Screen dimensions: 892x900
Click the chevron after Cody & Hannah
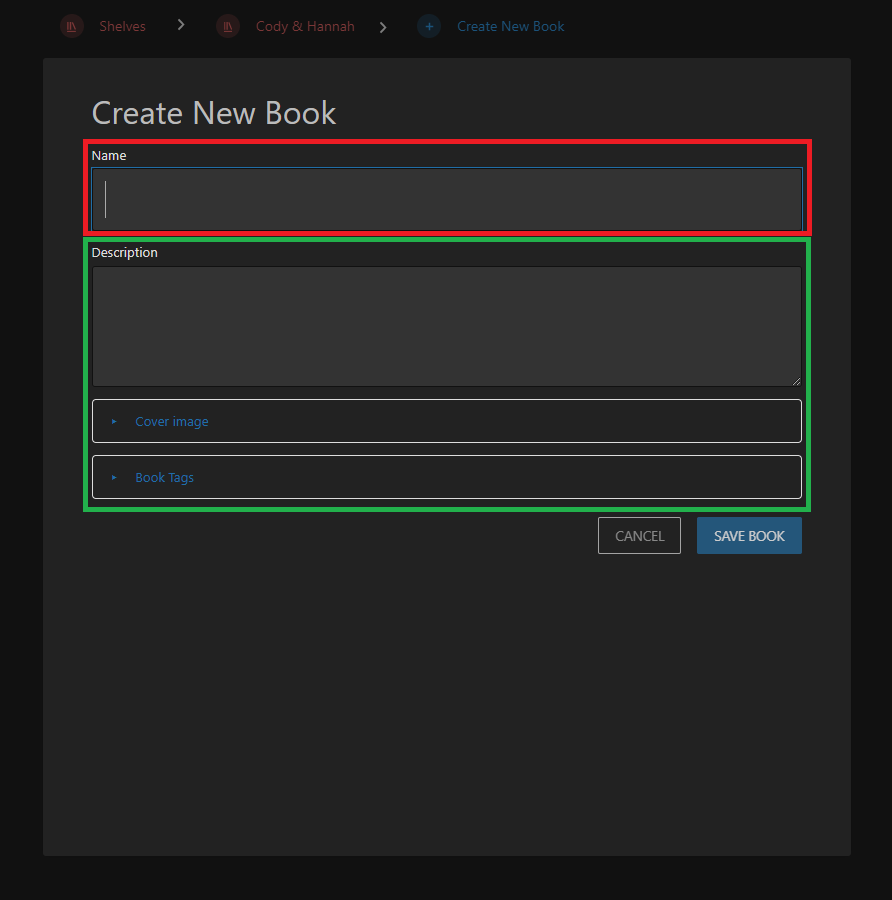coord(383,27)
